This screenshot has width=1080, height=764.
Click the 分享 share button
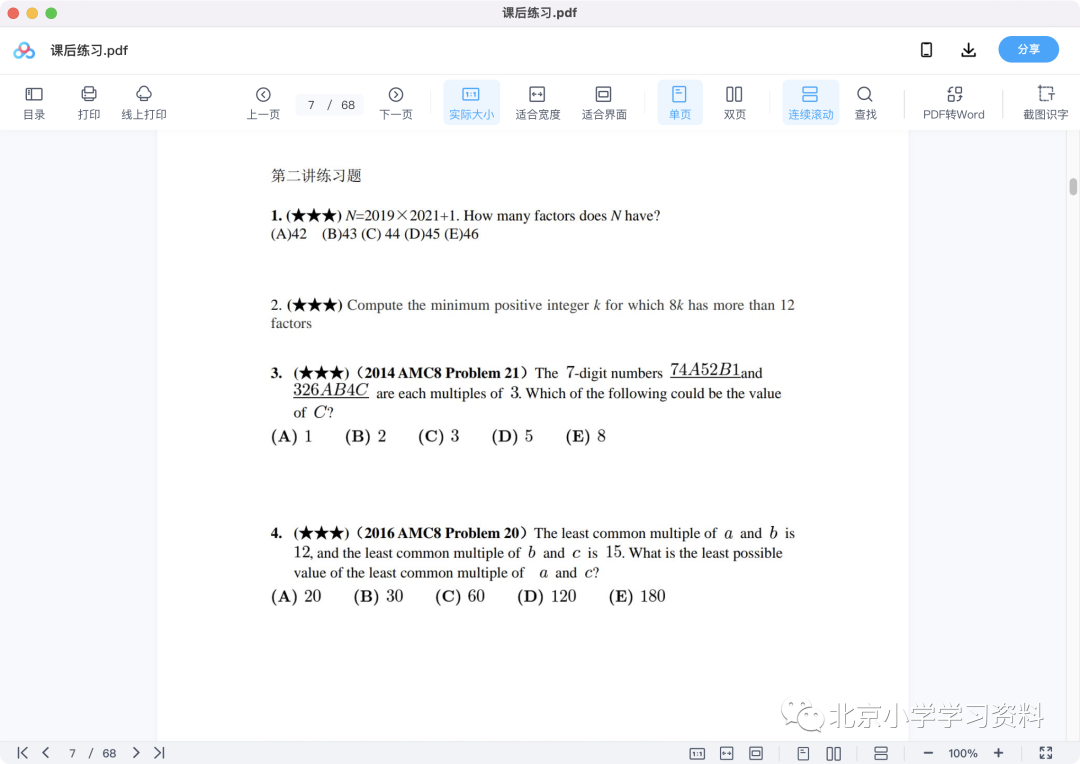pos(1028,50)
